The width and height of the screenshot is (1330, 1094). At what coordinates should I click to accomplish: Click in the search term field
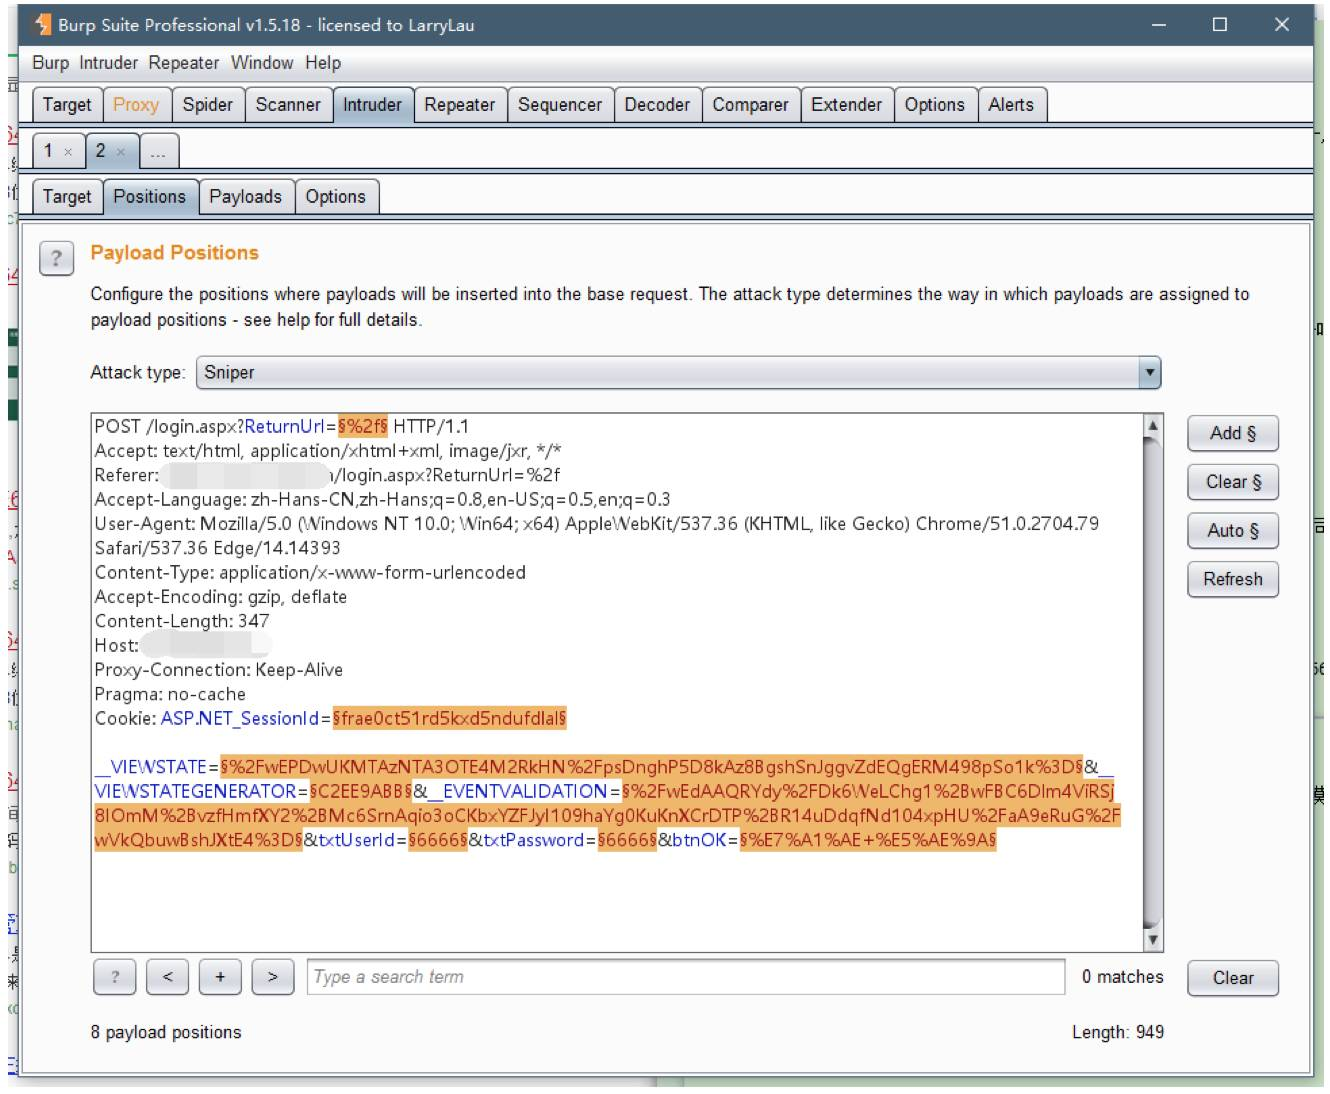click(x=686, y=977)
